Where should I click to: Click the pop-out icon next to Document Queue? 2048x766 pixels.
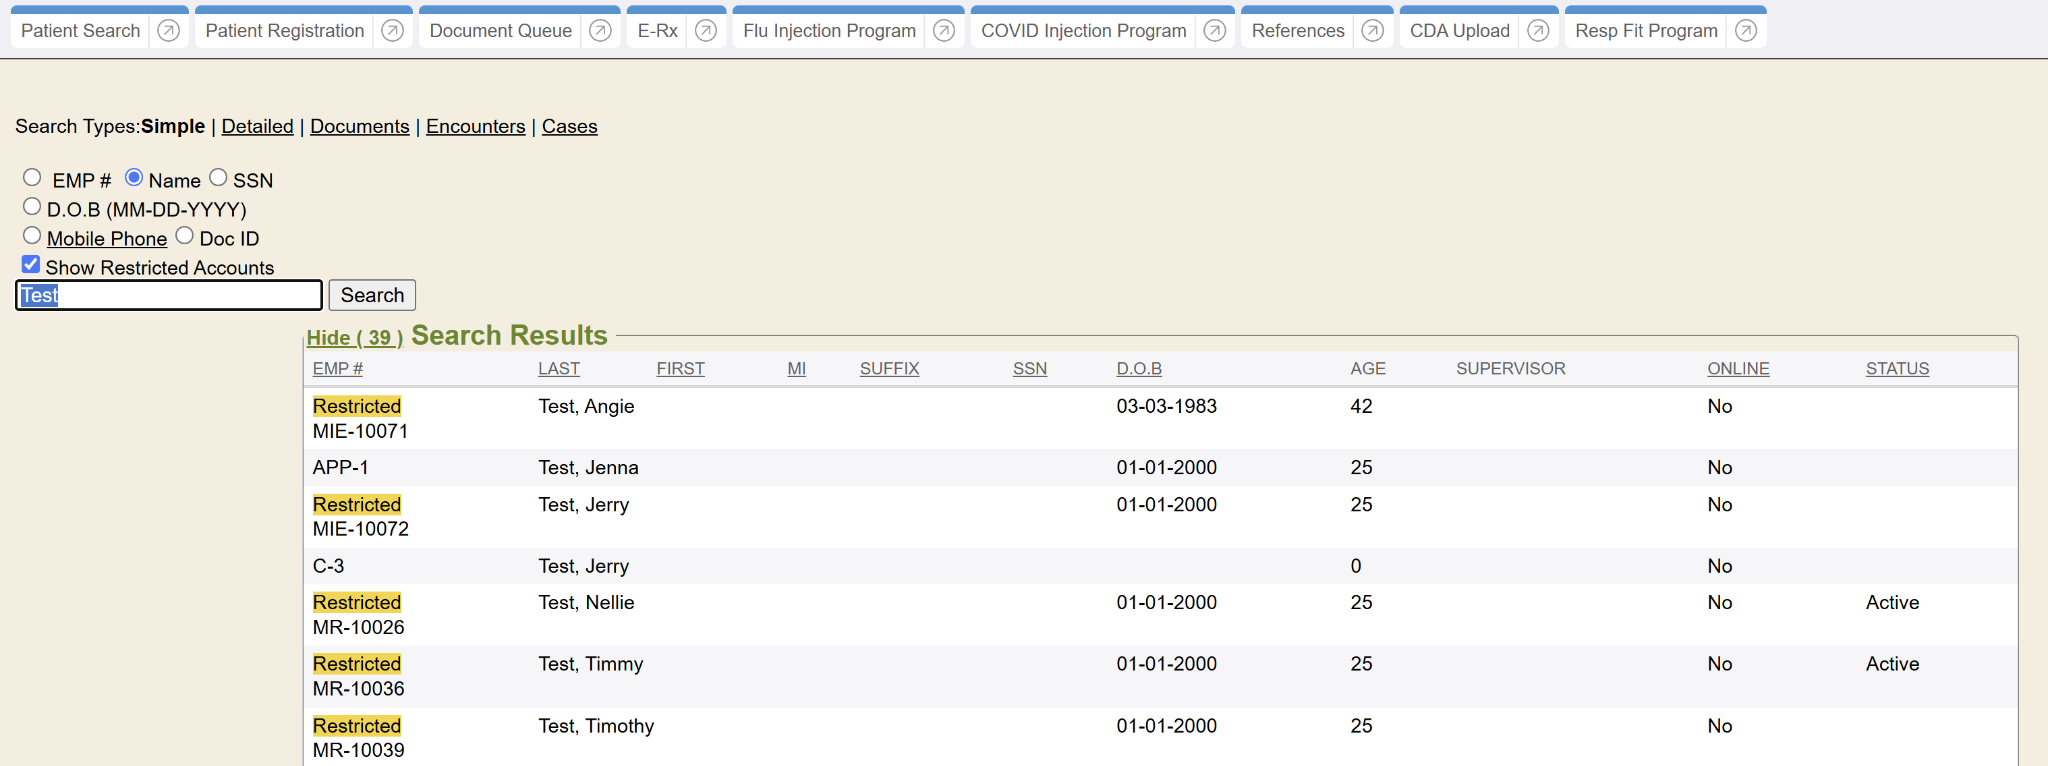[600, 31]
